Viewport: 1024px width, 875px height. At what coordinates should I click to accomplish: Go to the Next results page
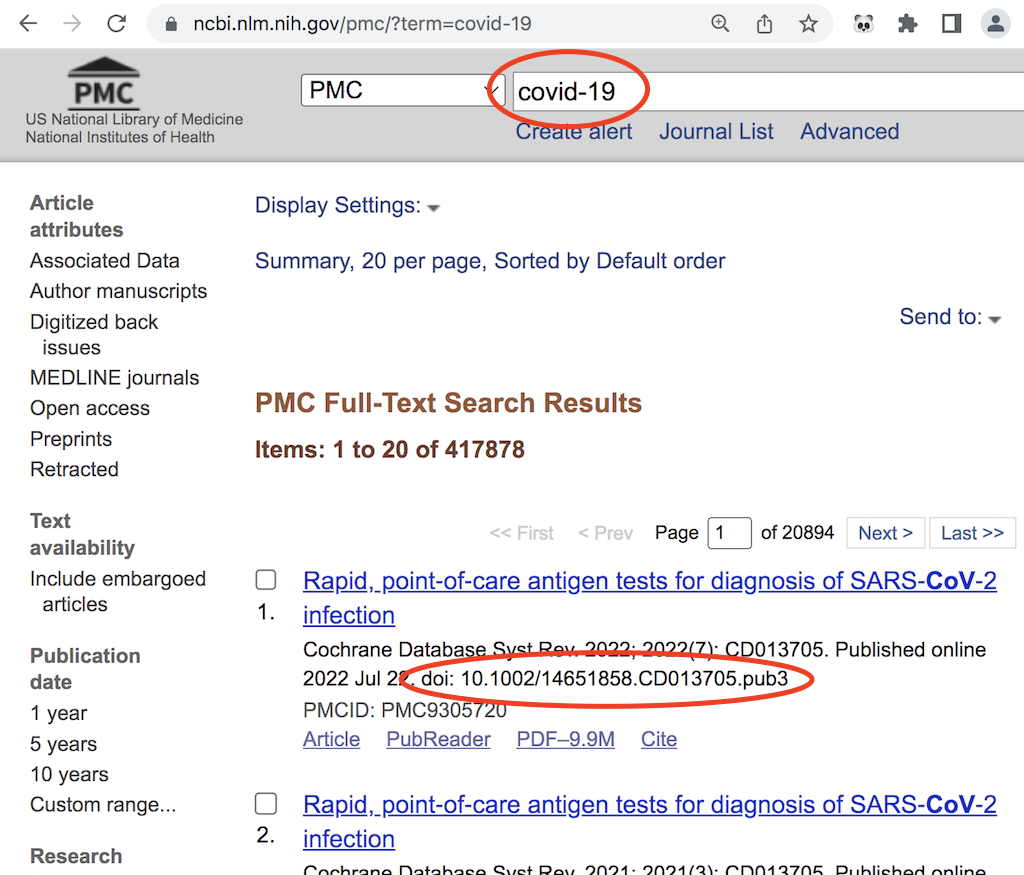point(885,533)
